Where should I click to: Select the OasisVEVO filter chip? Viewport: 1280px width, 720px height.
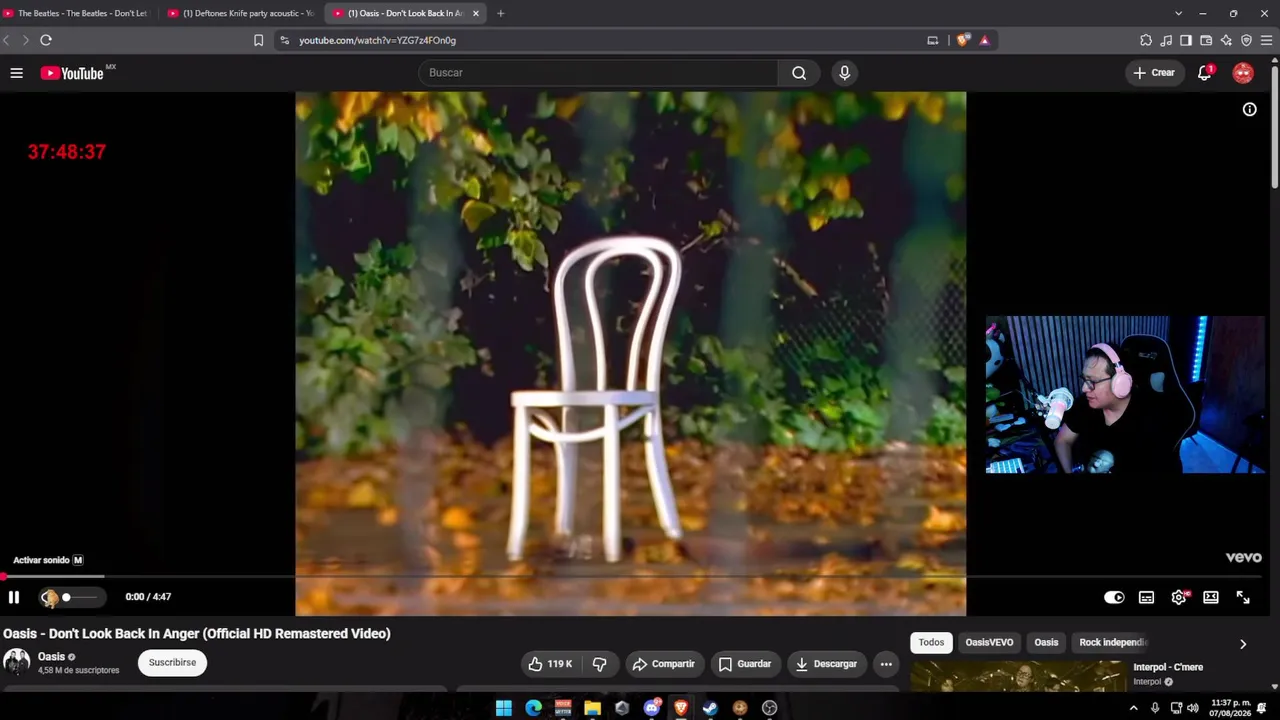coord(989,642)
